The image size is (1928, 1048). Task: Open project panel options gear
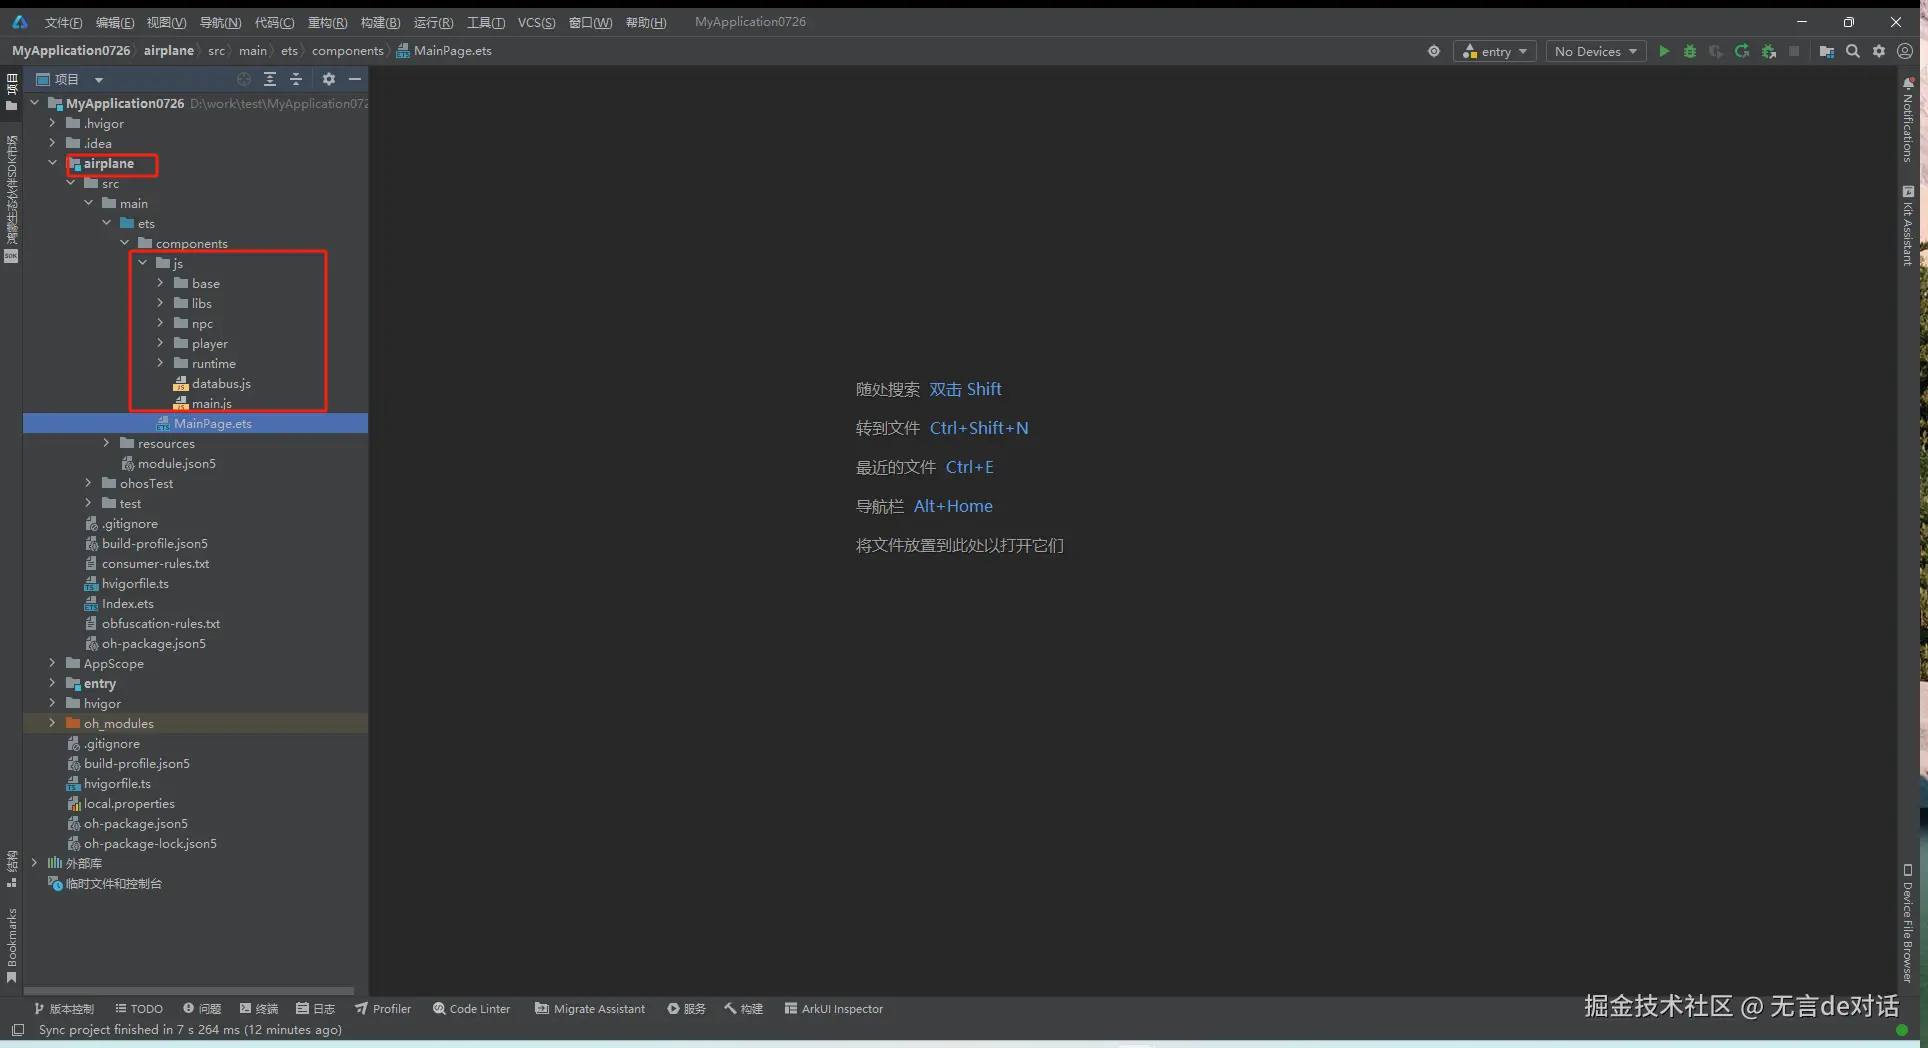[x=329, y=79]
